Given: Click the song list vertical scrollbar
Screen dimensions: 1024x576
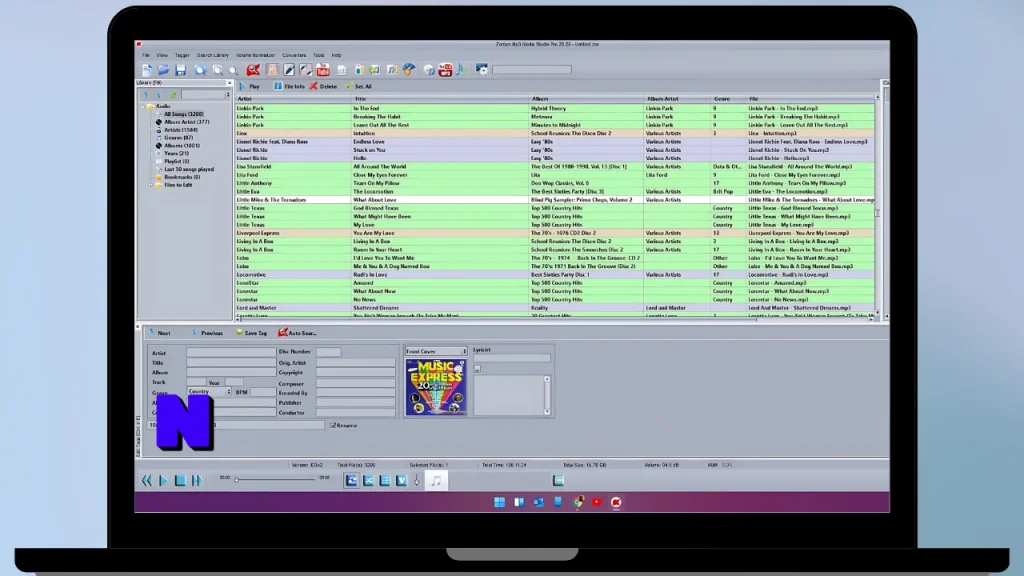Looking at the screenshot, I should tap(877, 206).
